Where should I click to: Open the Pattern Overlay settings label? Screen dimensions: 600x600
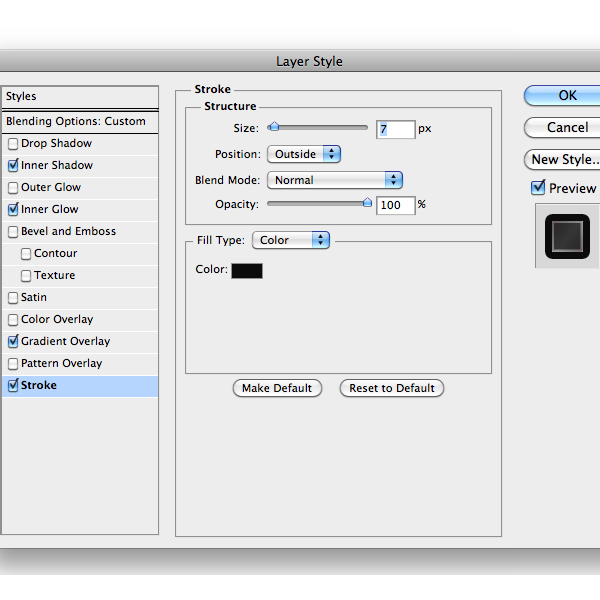coord(62,364)
